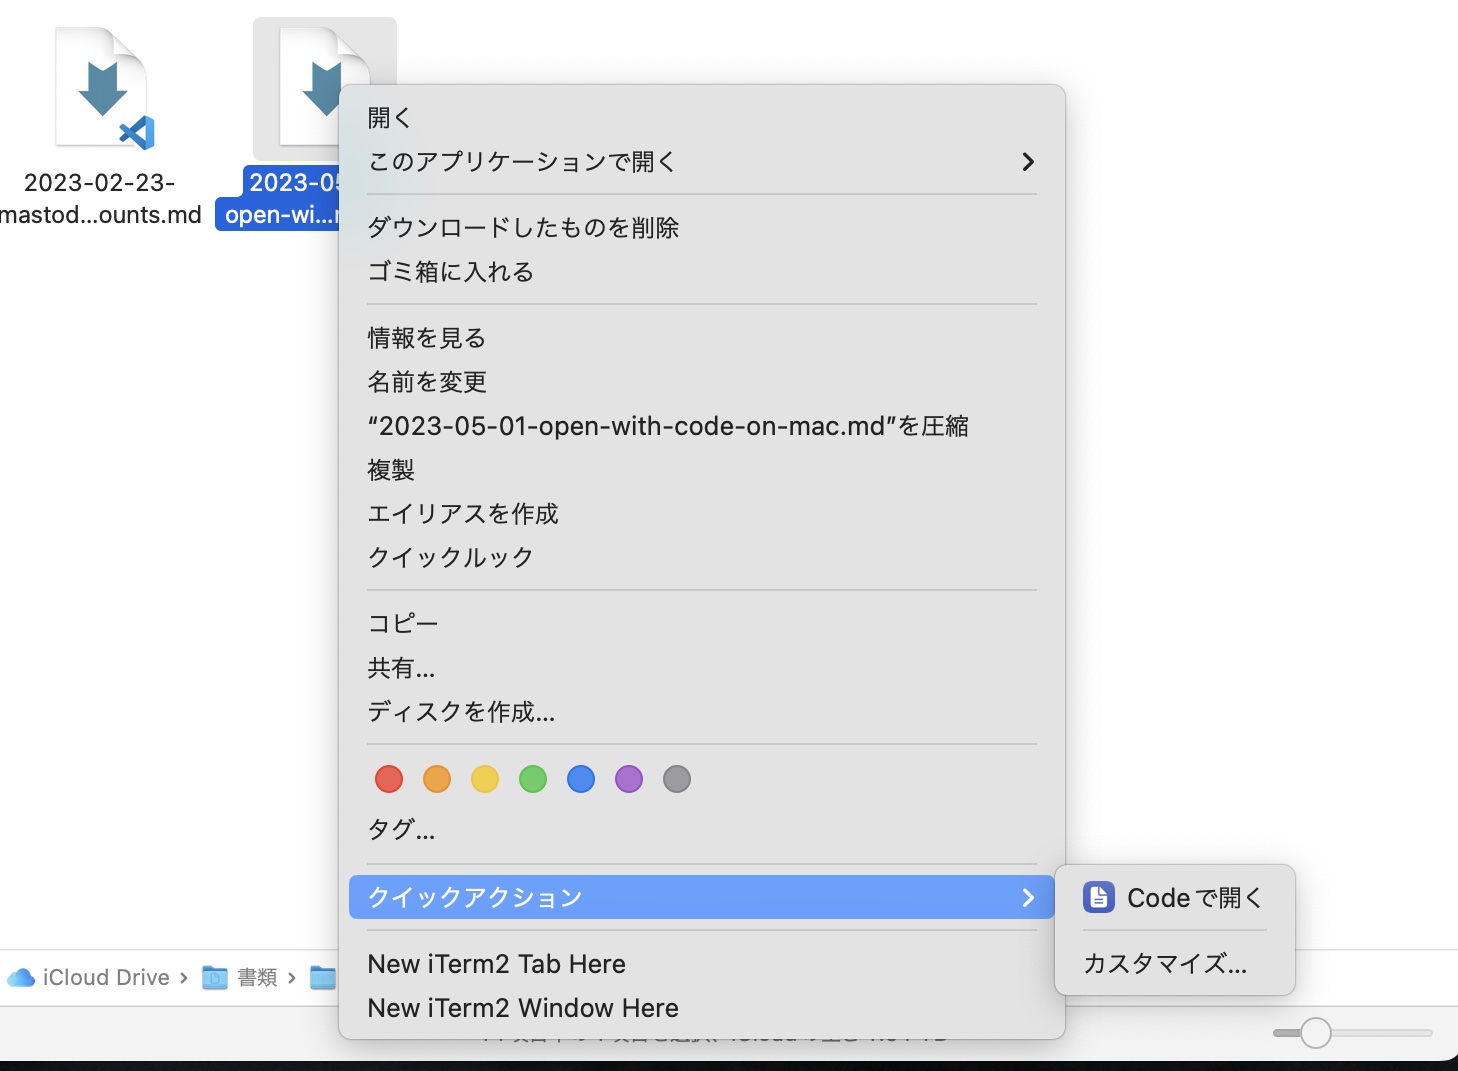Select ディスクを作成…

tap(701, 711)
